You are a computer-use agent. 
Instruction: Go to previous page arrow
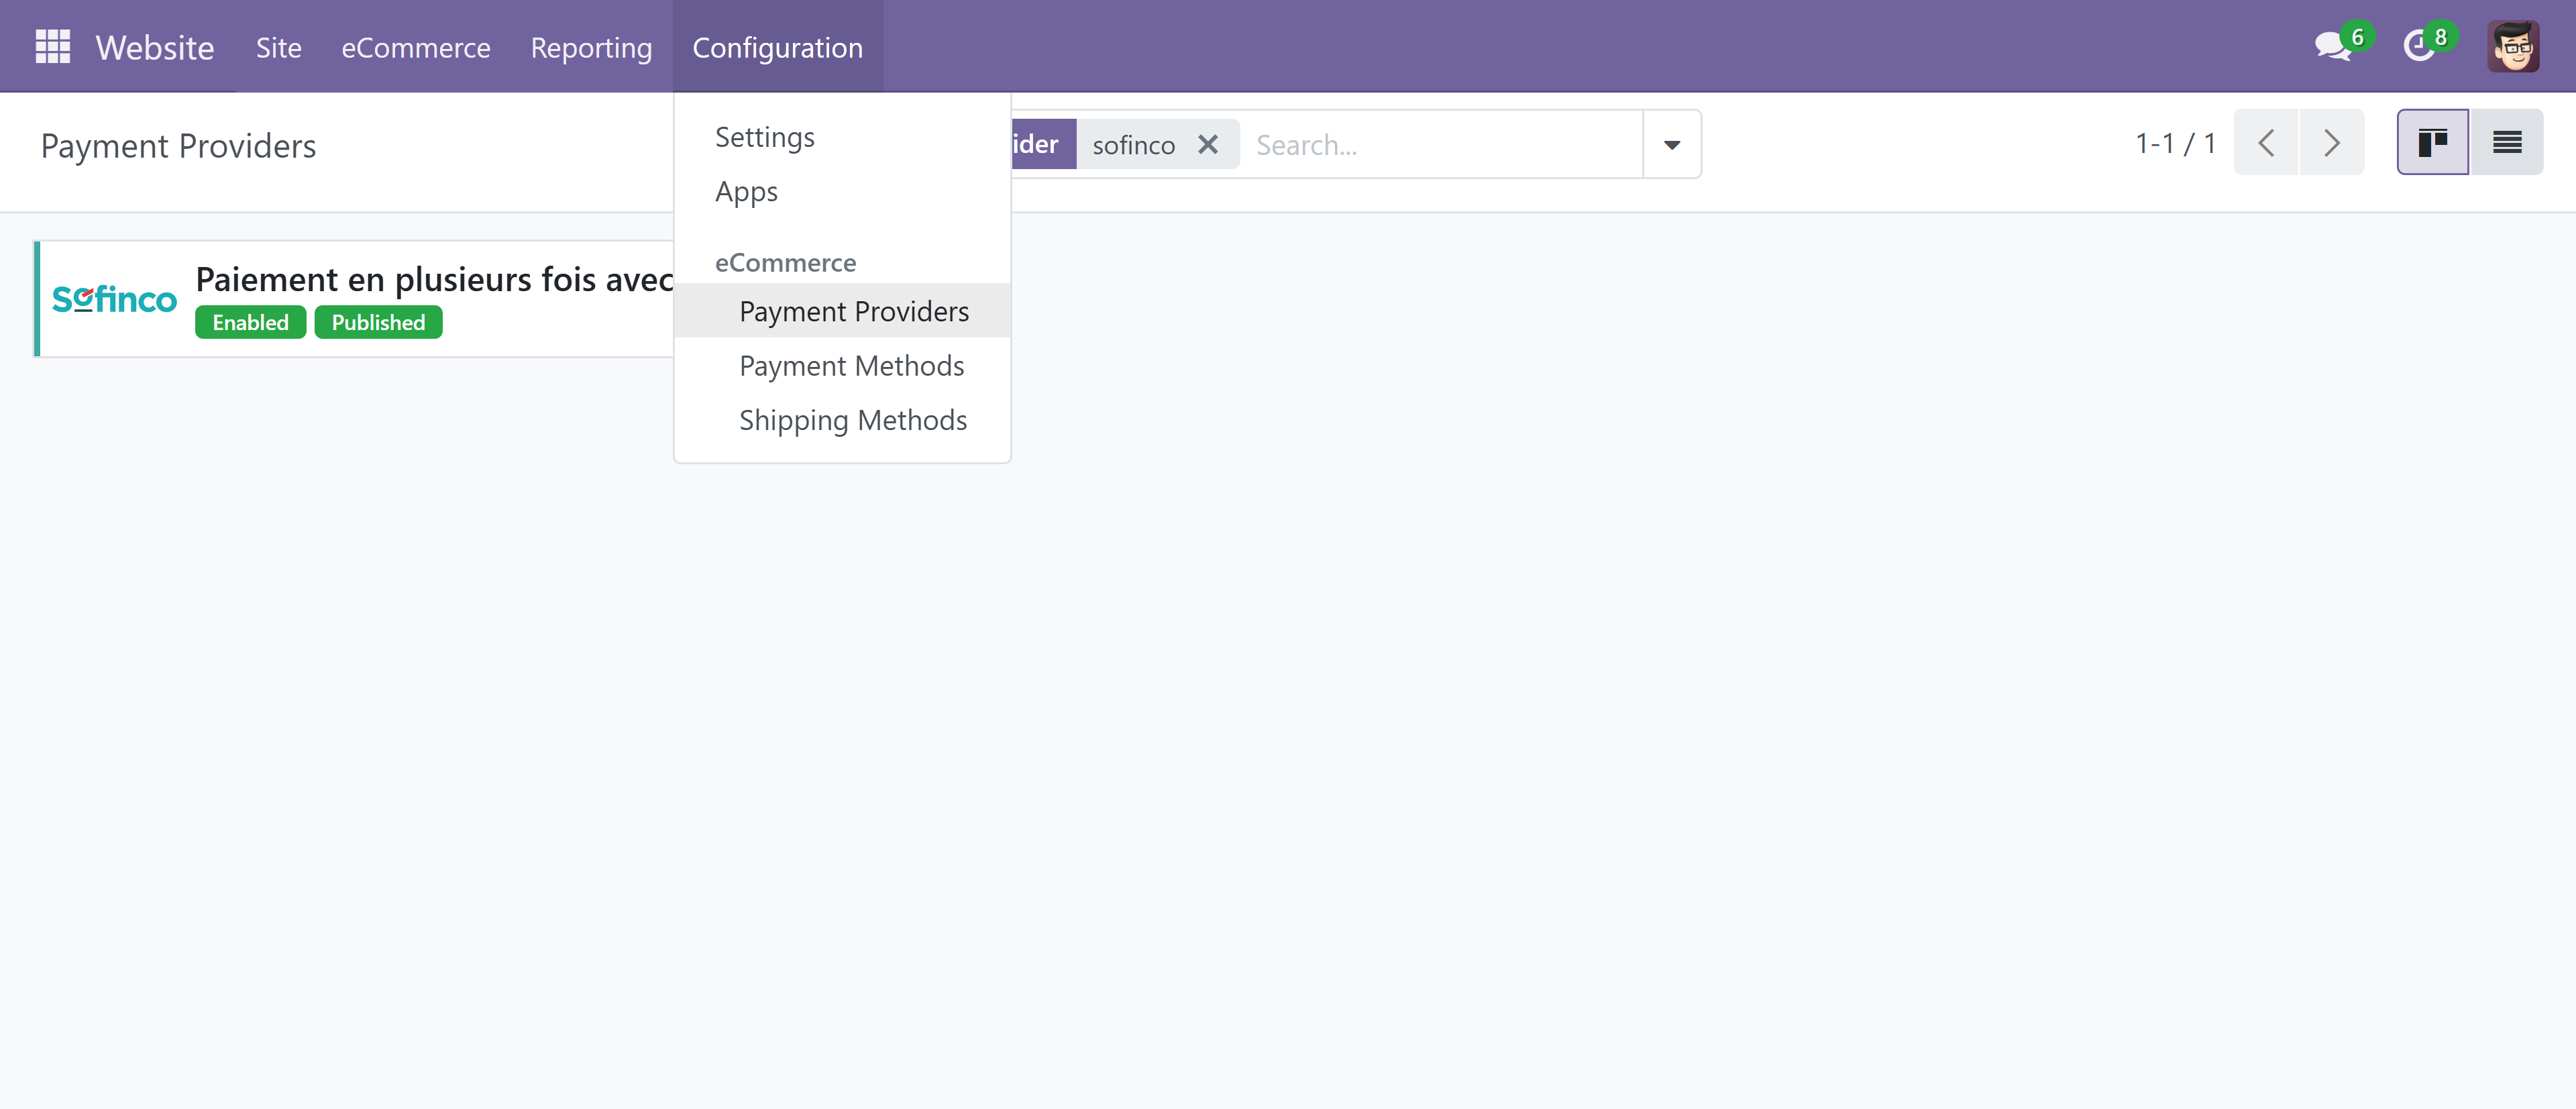coord(2266,143)
